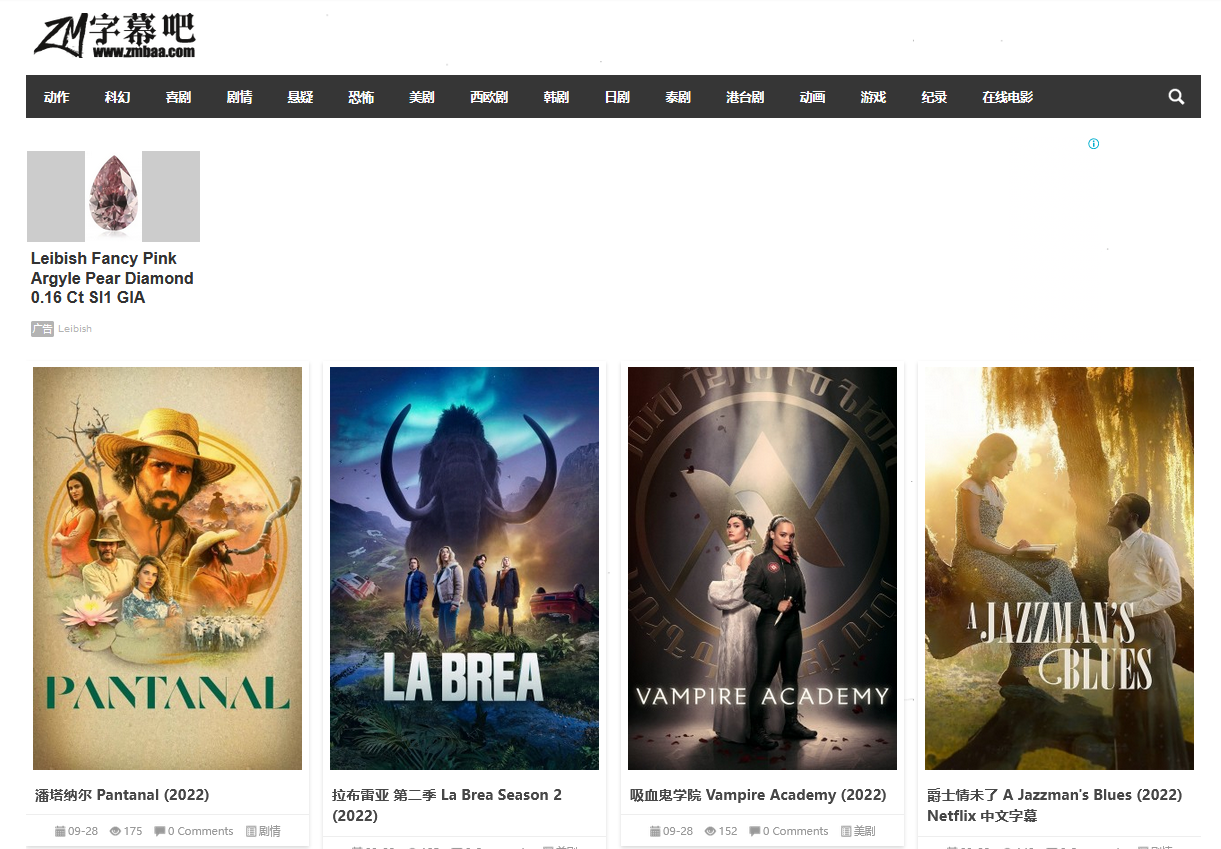Click calendar icon under Vampire Academy

pos(655,831)
